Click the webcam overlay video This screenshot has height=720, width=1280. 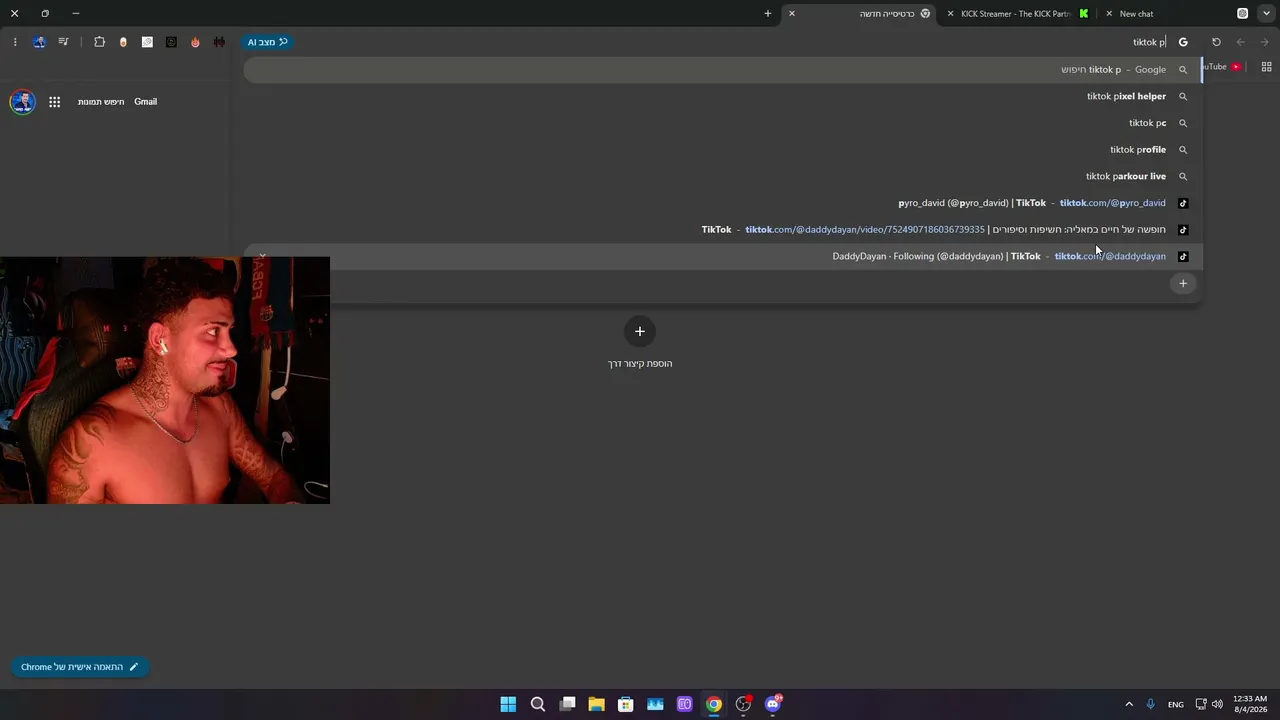click(x=165, y=380)
